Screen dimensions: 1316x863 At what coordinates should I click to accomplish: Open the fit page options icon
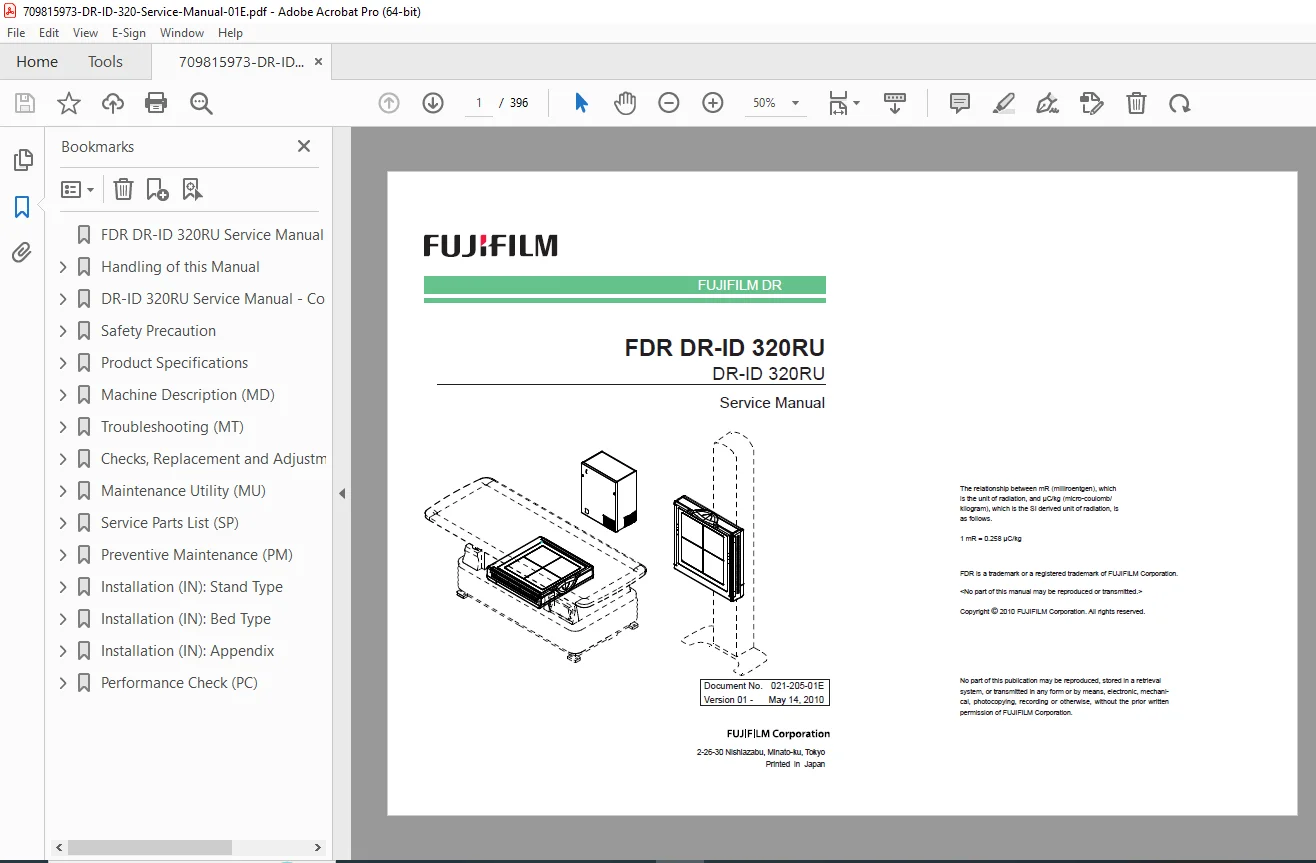(x=843, y=103)
